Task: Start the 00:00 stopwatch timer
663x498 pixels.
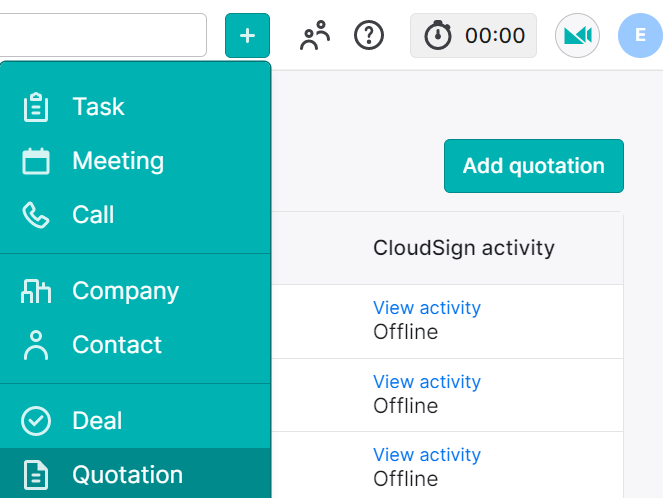Action: pyautogui.click(x=473, y=36)
